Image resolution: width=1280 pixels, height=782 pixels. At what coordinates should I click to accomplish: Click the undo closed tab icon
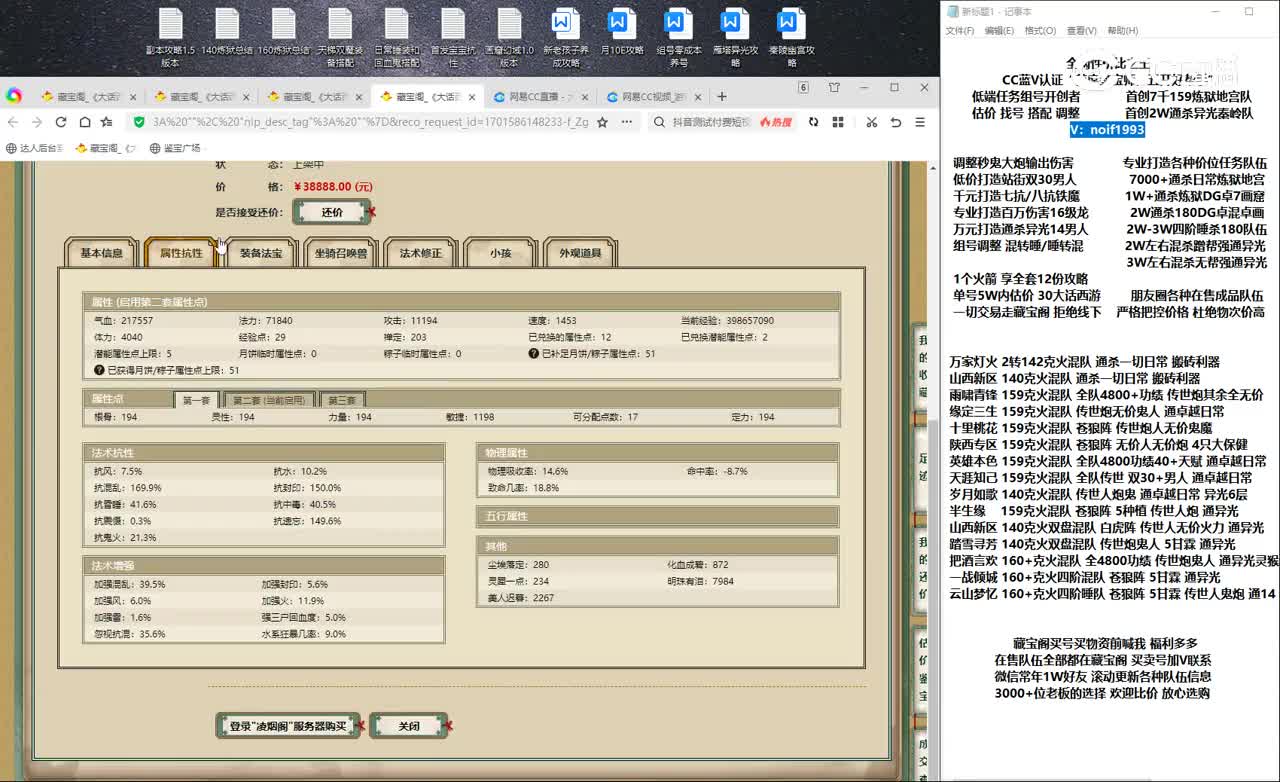(895, 122)
